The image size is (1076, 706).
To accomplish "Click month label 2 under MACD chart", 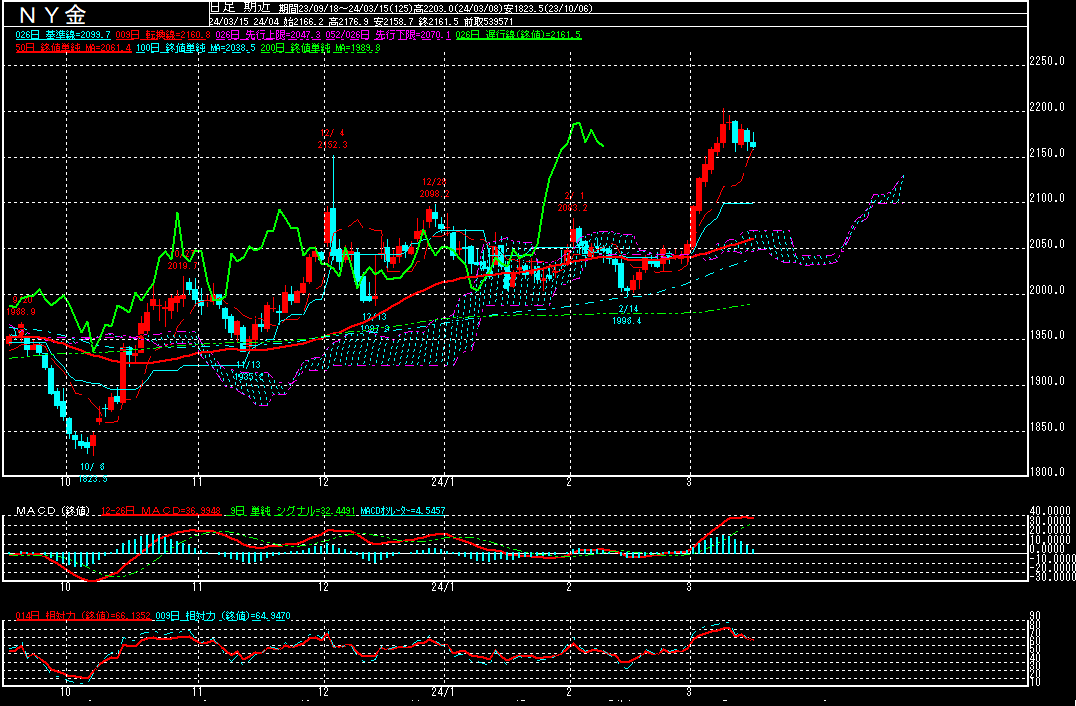I will point(569,587).
